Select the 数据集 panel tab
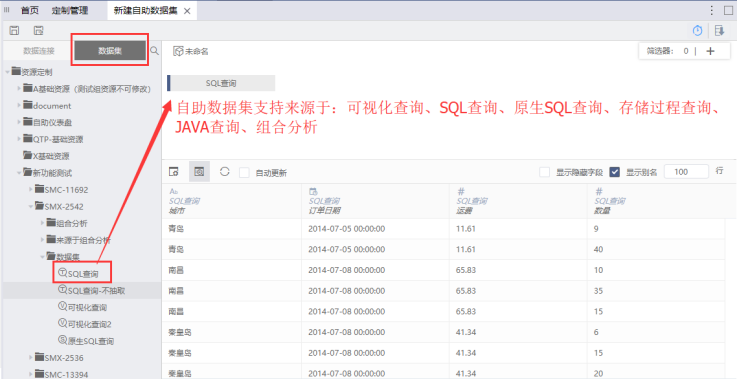This screenshot has width=737, height=380. click(x=110, y=51)
